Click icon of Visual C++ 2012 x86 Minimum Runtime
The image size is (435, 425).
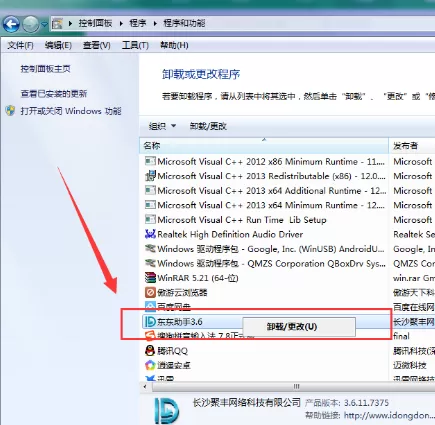[x=150, y=161]
